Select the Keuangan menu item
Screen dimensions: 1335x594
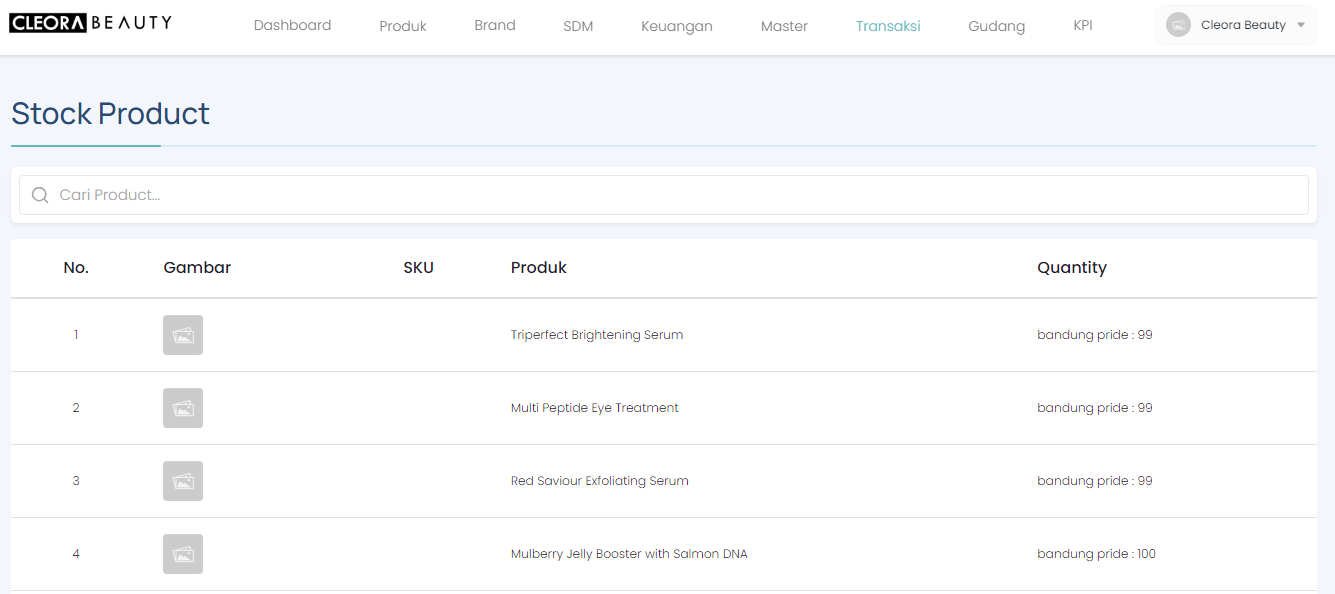click(677, 26)
